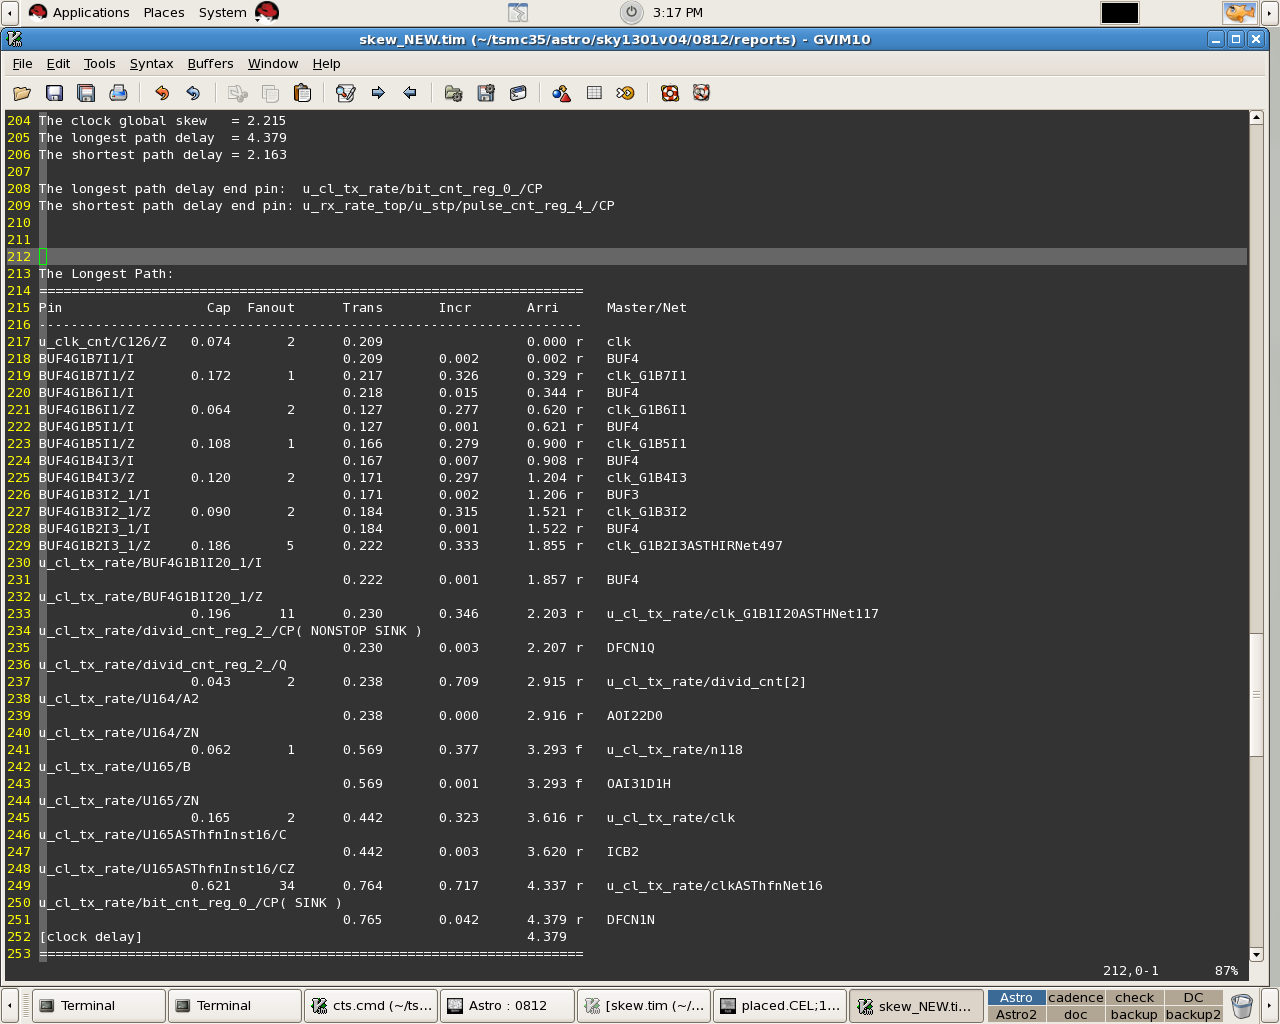Image resolution: width=1280 pixels, height=1024 pixels.
Task: Open GVIM window menu icon in title bar
Action: tap(14, 39)
